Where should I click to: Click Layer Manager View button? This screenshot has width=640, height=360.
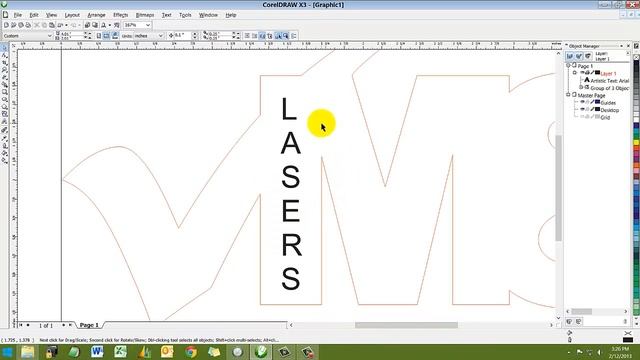588,56
